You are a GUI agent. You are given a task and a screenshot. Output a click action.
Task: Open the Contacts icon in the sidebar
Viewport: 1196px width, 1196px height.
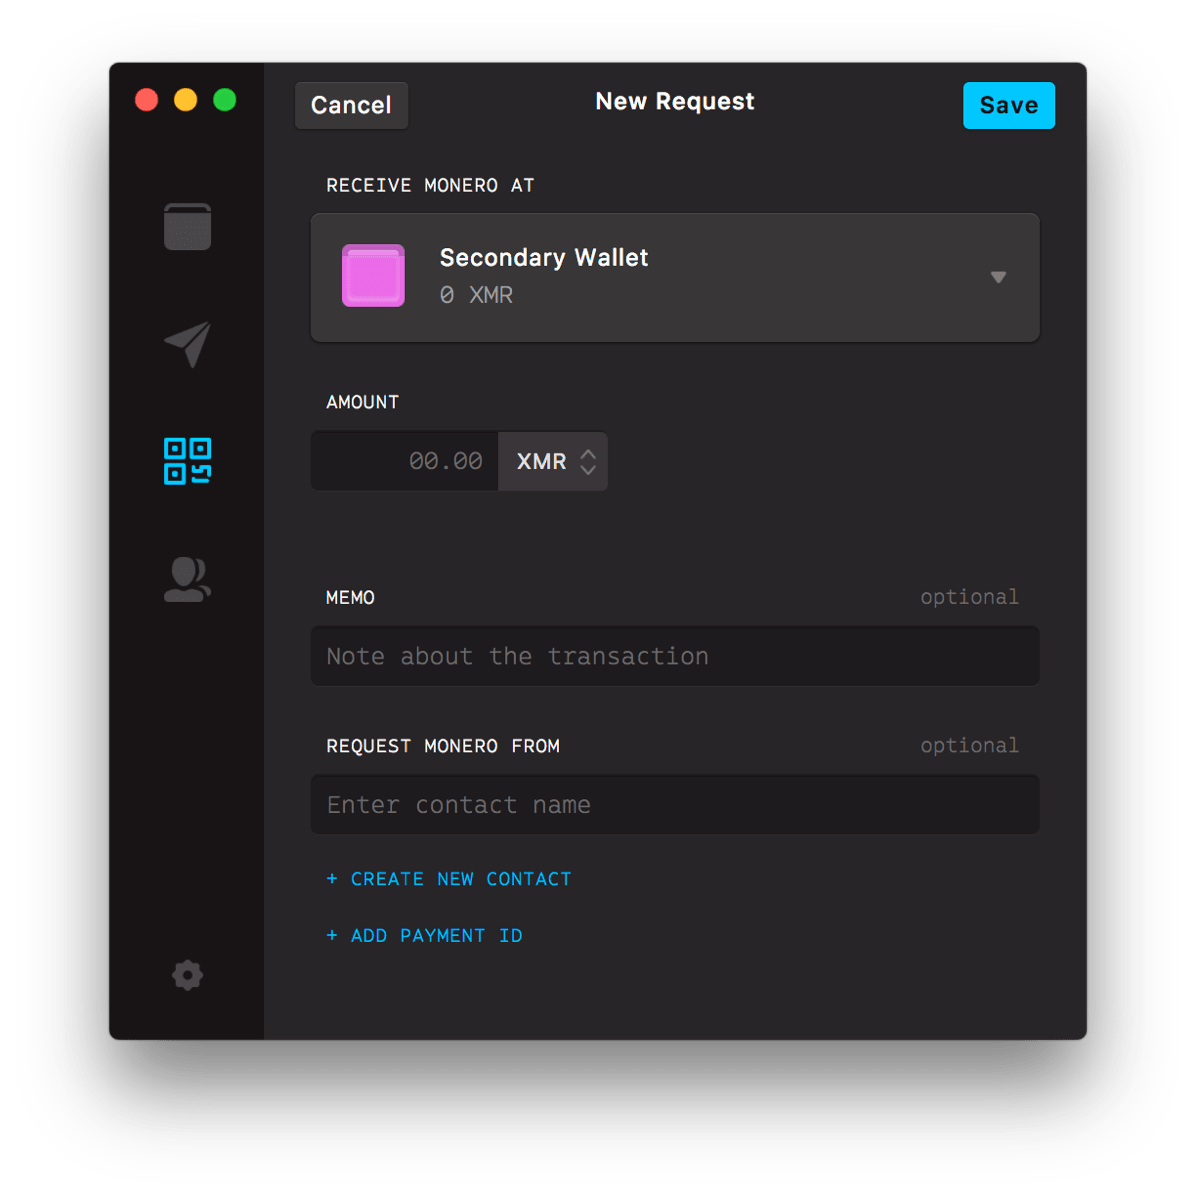tap(187, 578)
